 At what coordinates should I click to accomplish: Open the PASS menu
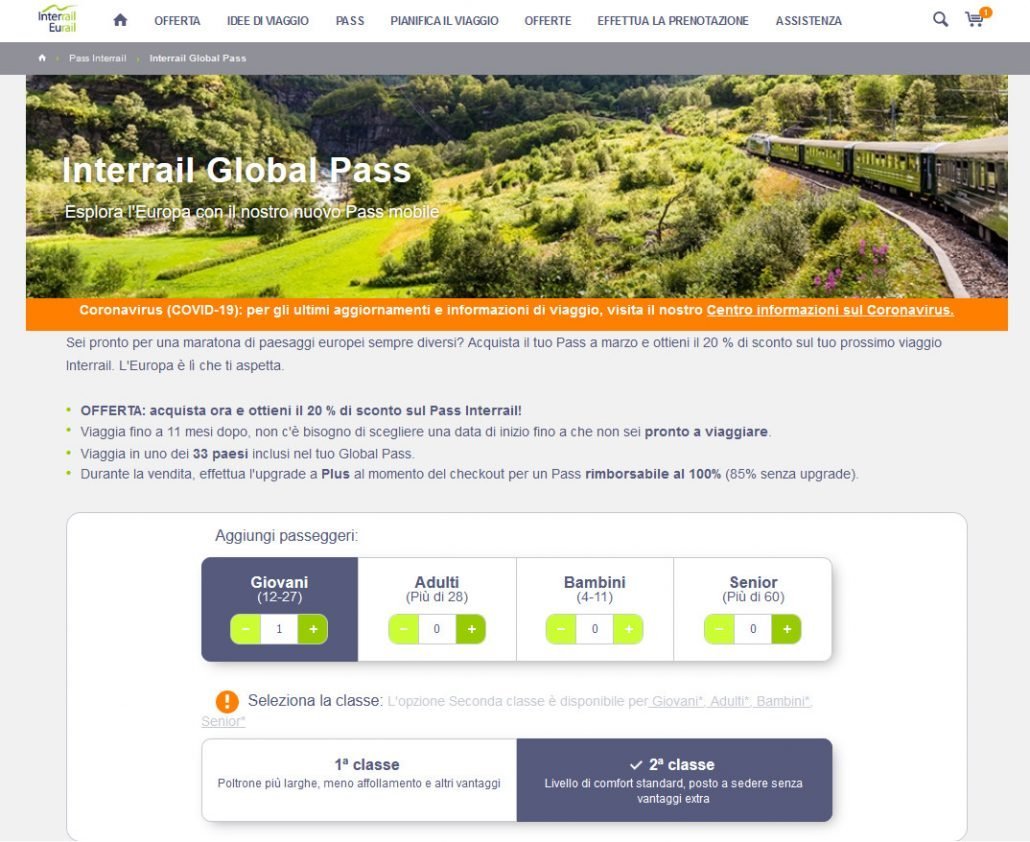349,21
